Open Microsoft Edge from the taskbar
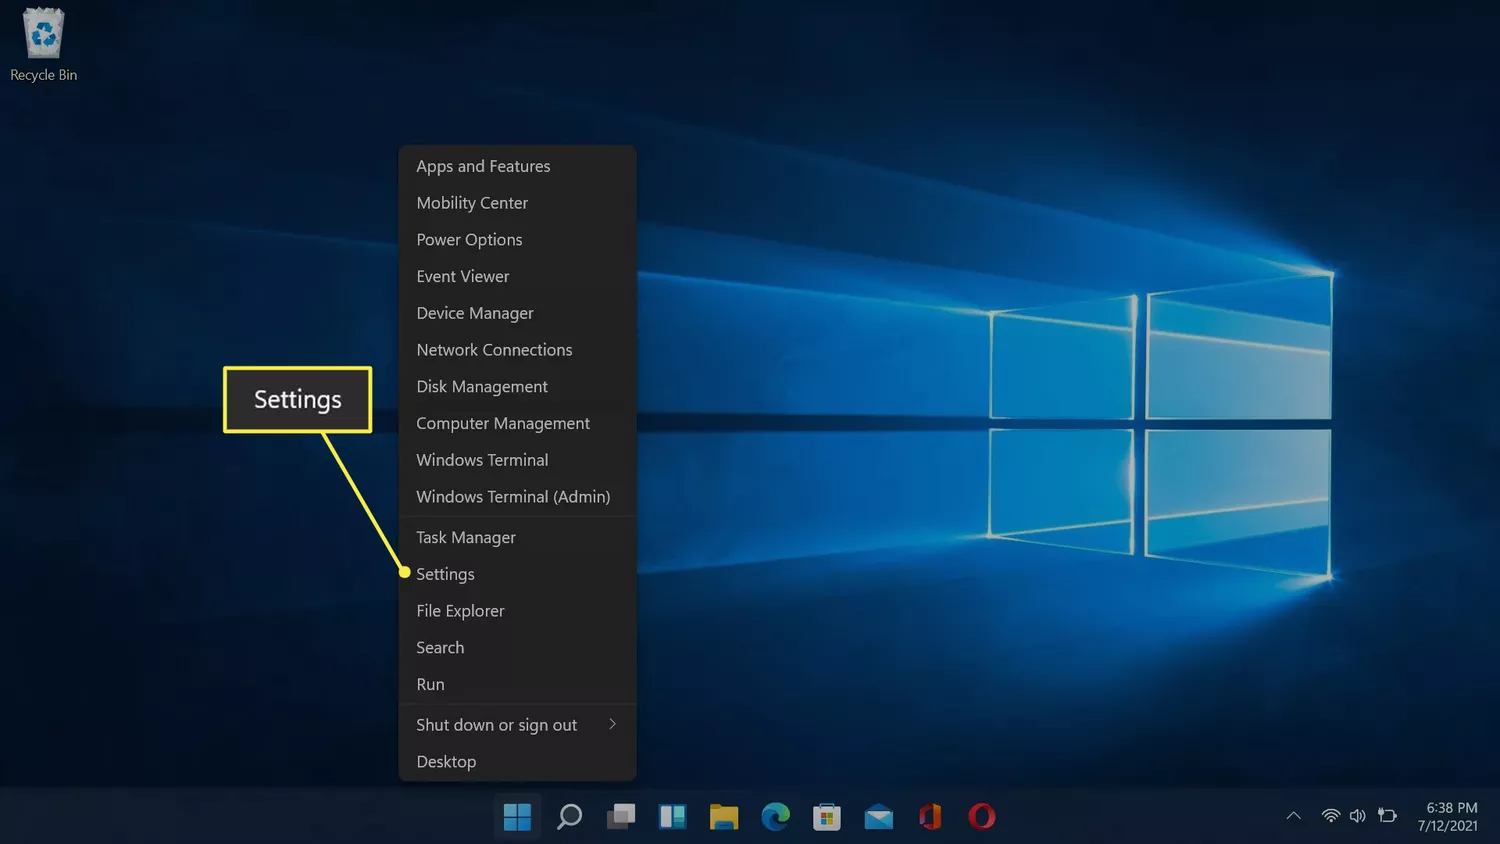Image resolution: width=1500 pixels, height=844 pixels. click(x=776, y=816)
